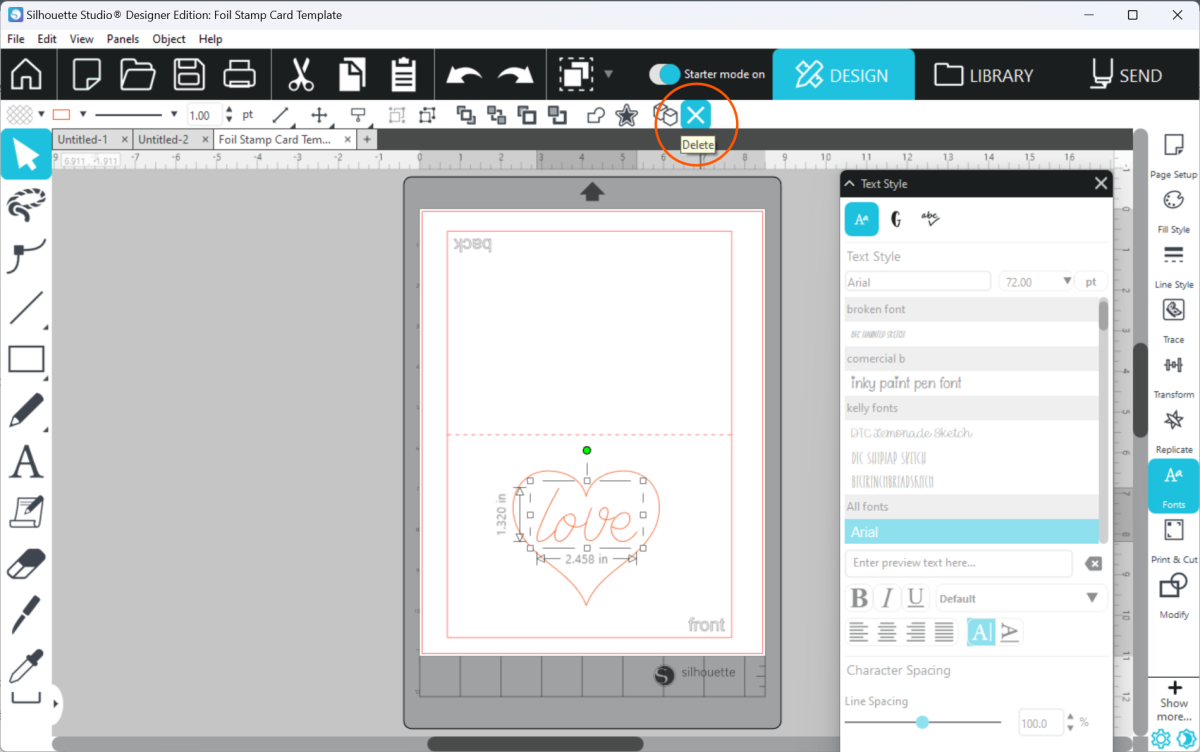The image size is (1200, 752).
Task: Set right text alignment
Action: pos(916,632)
